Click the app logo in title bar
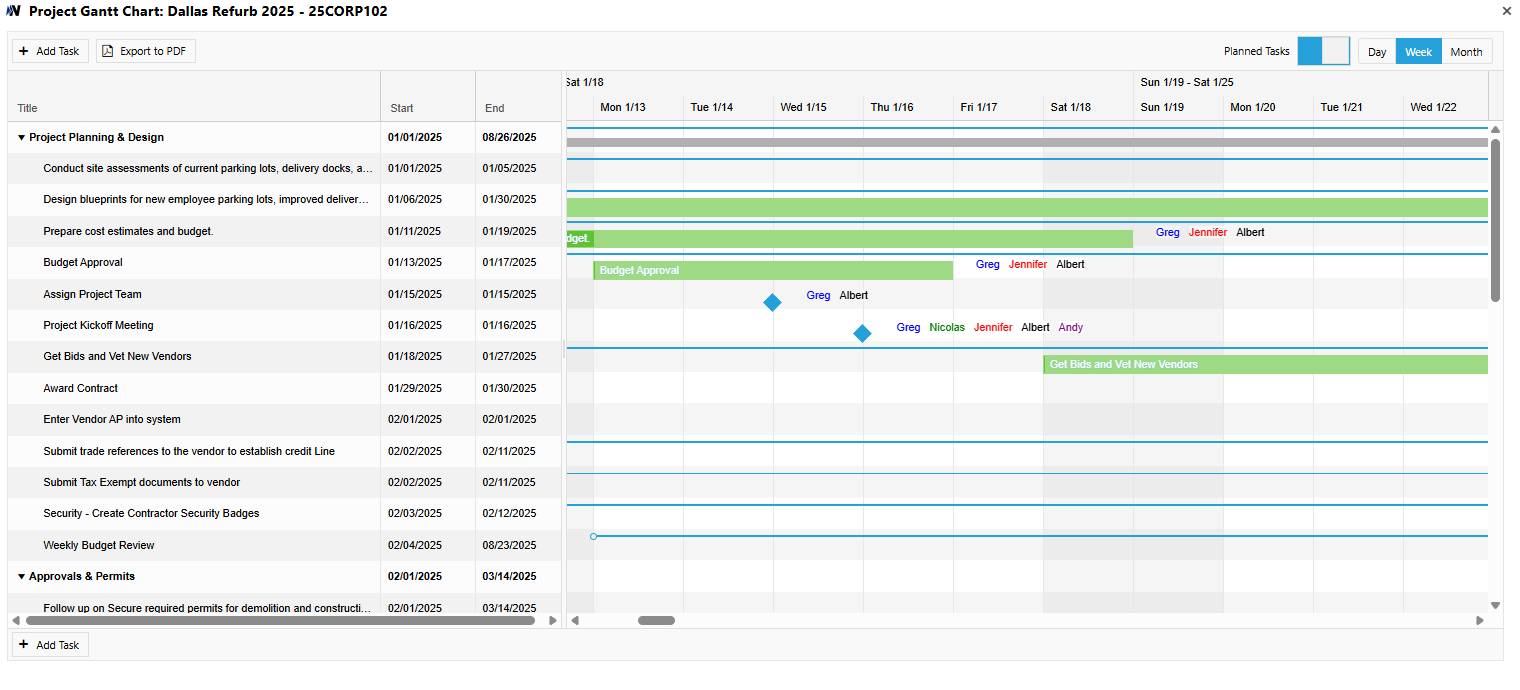The height and width of the screenshot is (690, 1520). pos(14,11)
